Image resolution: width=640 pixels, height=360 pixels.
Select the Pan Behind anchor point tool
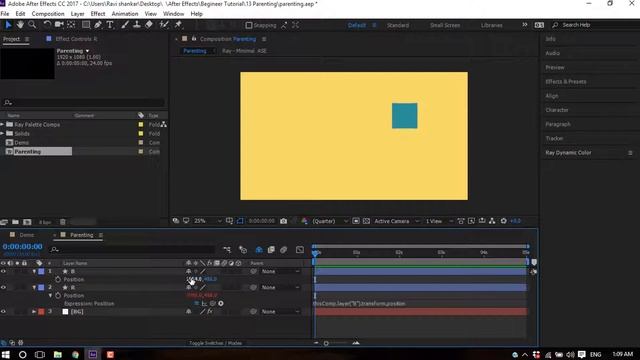pos(71,25)
